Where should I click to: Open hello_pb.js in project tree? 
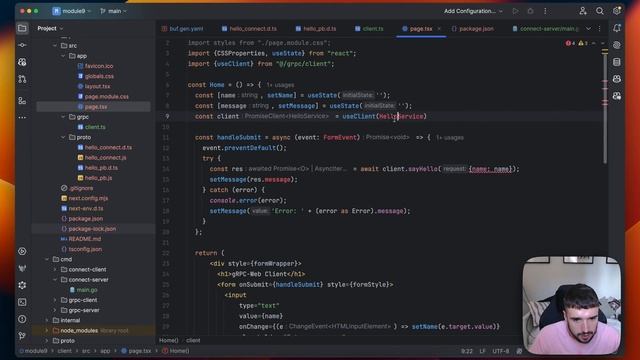click(95, 178)
